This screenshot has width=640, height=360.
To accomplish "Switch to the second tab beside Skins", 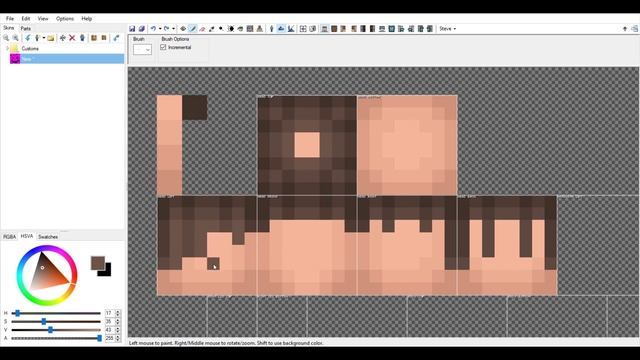I will (x=26, y=28).
